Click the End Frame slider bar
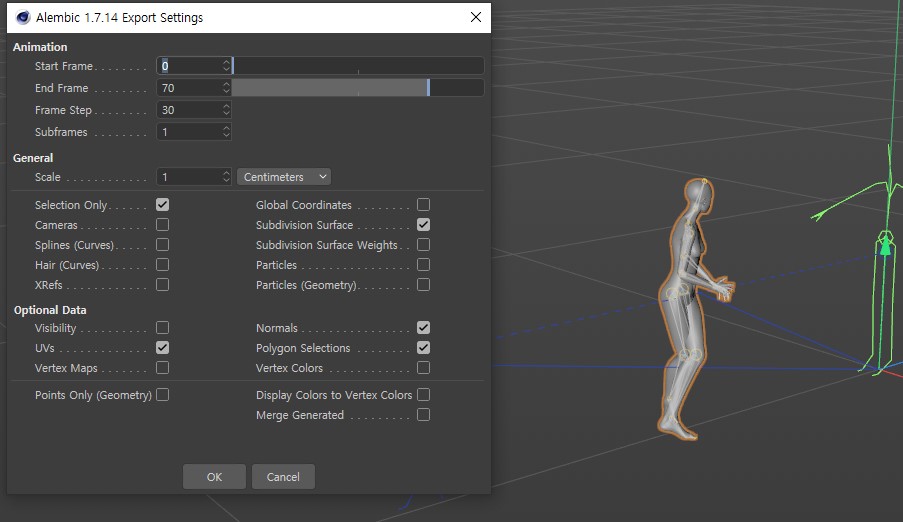The image size is (903, 522). [x=358, y=88]
